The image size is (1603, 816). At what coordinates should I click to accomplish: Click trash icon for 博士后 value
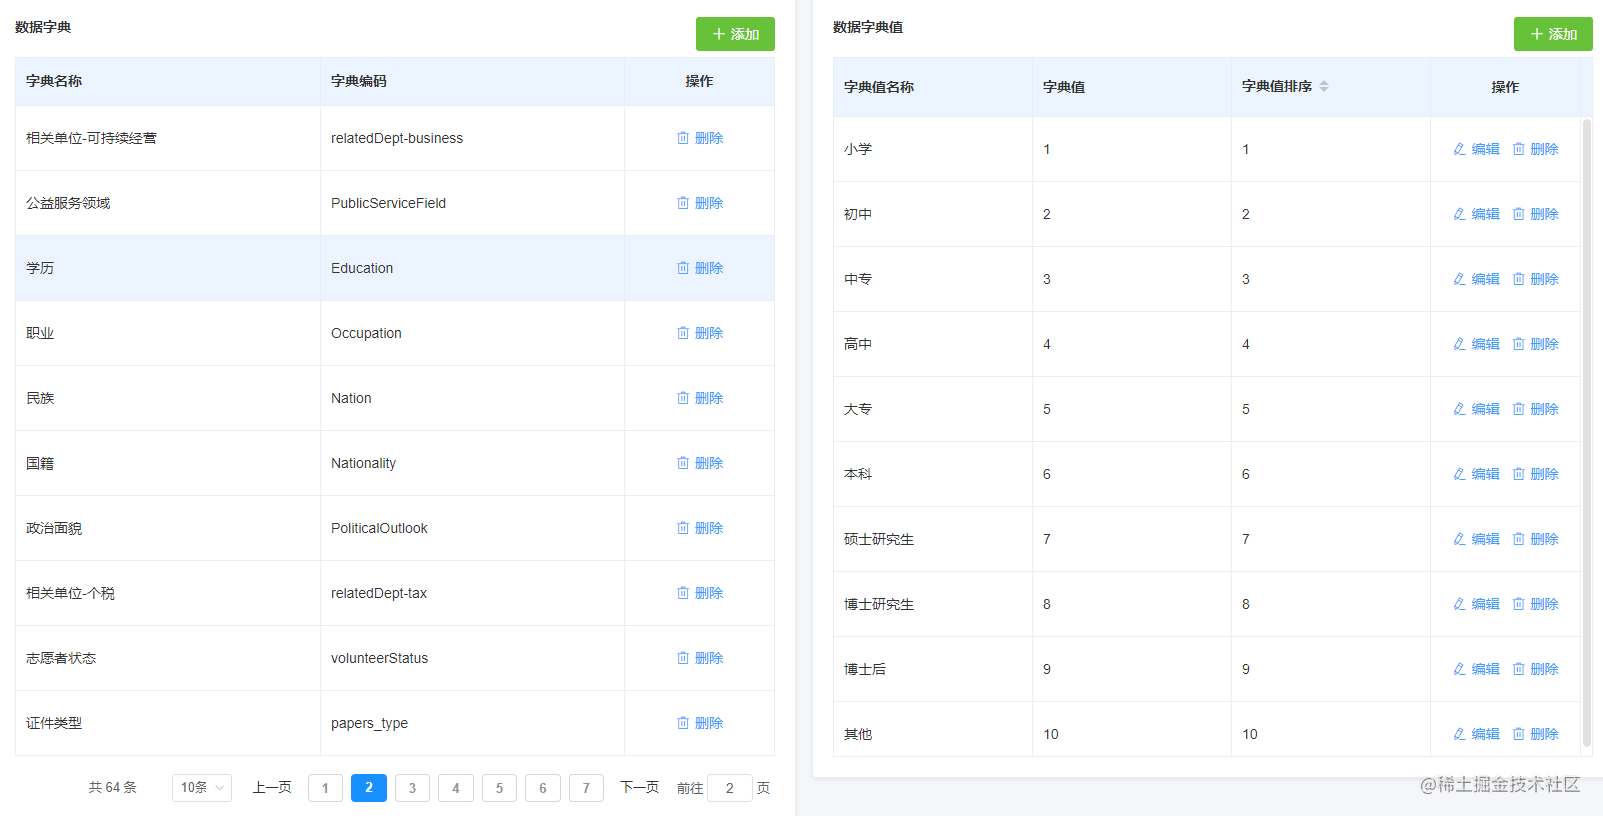[1518, 669]
